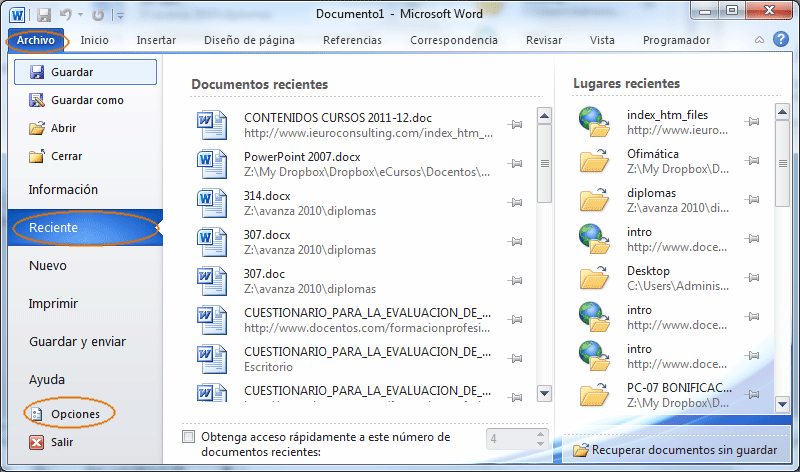Pin the diplomas recent place
The width and height of the screenshot is (800, 472).
tap(752, 200)
